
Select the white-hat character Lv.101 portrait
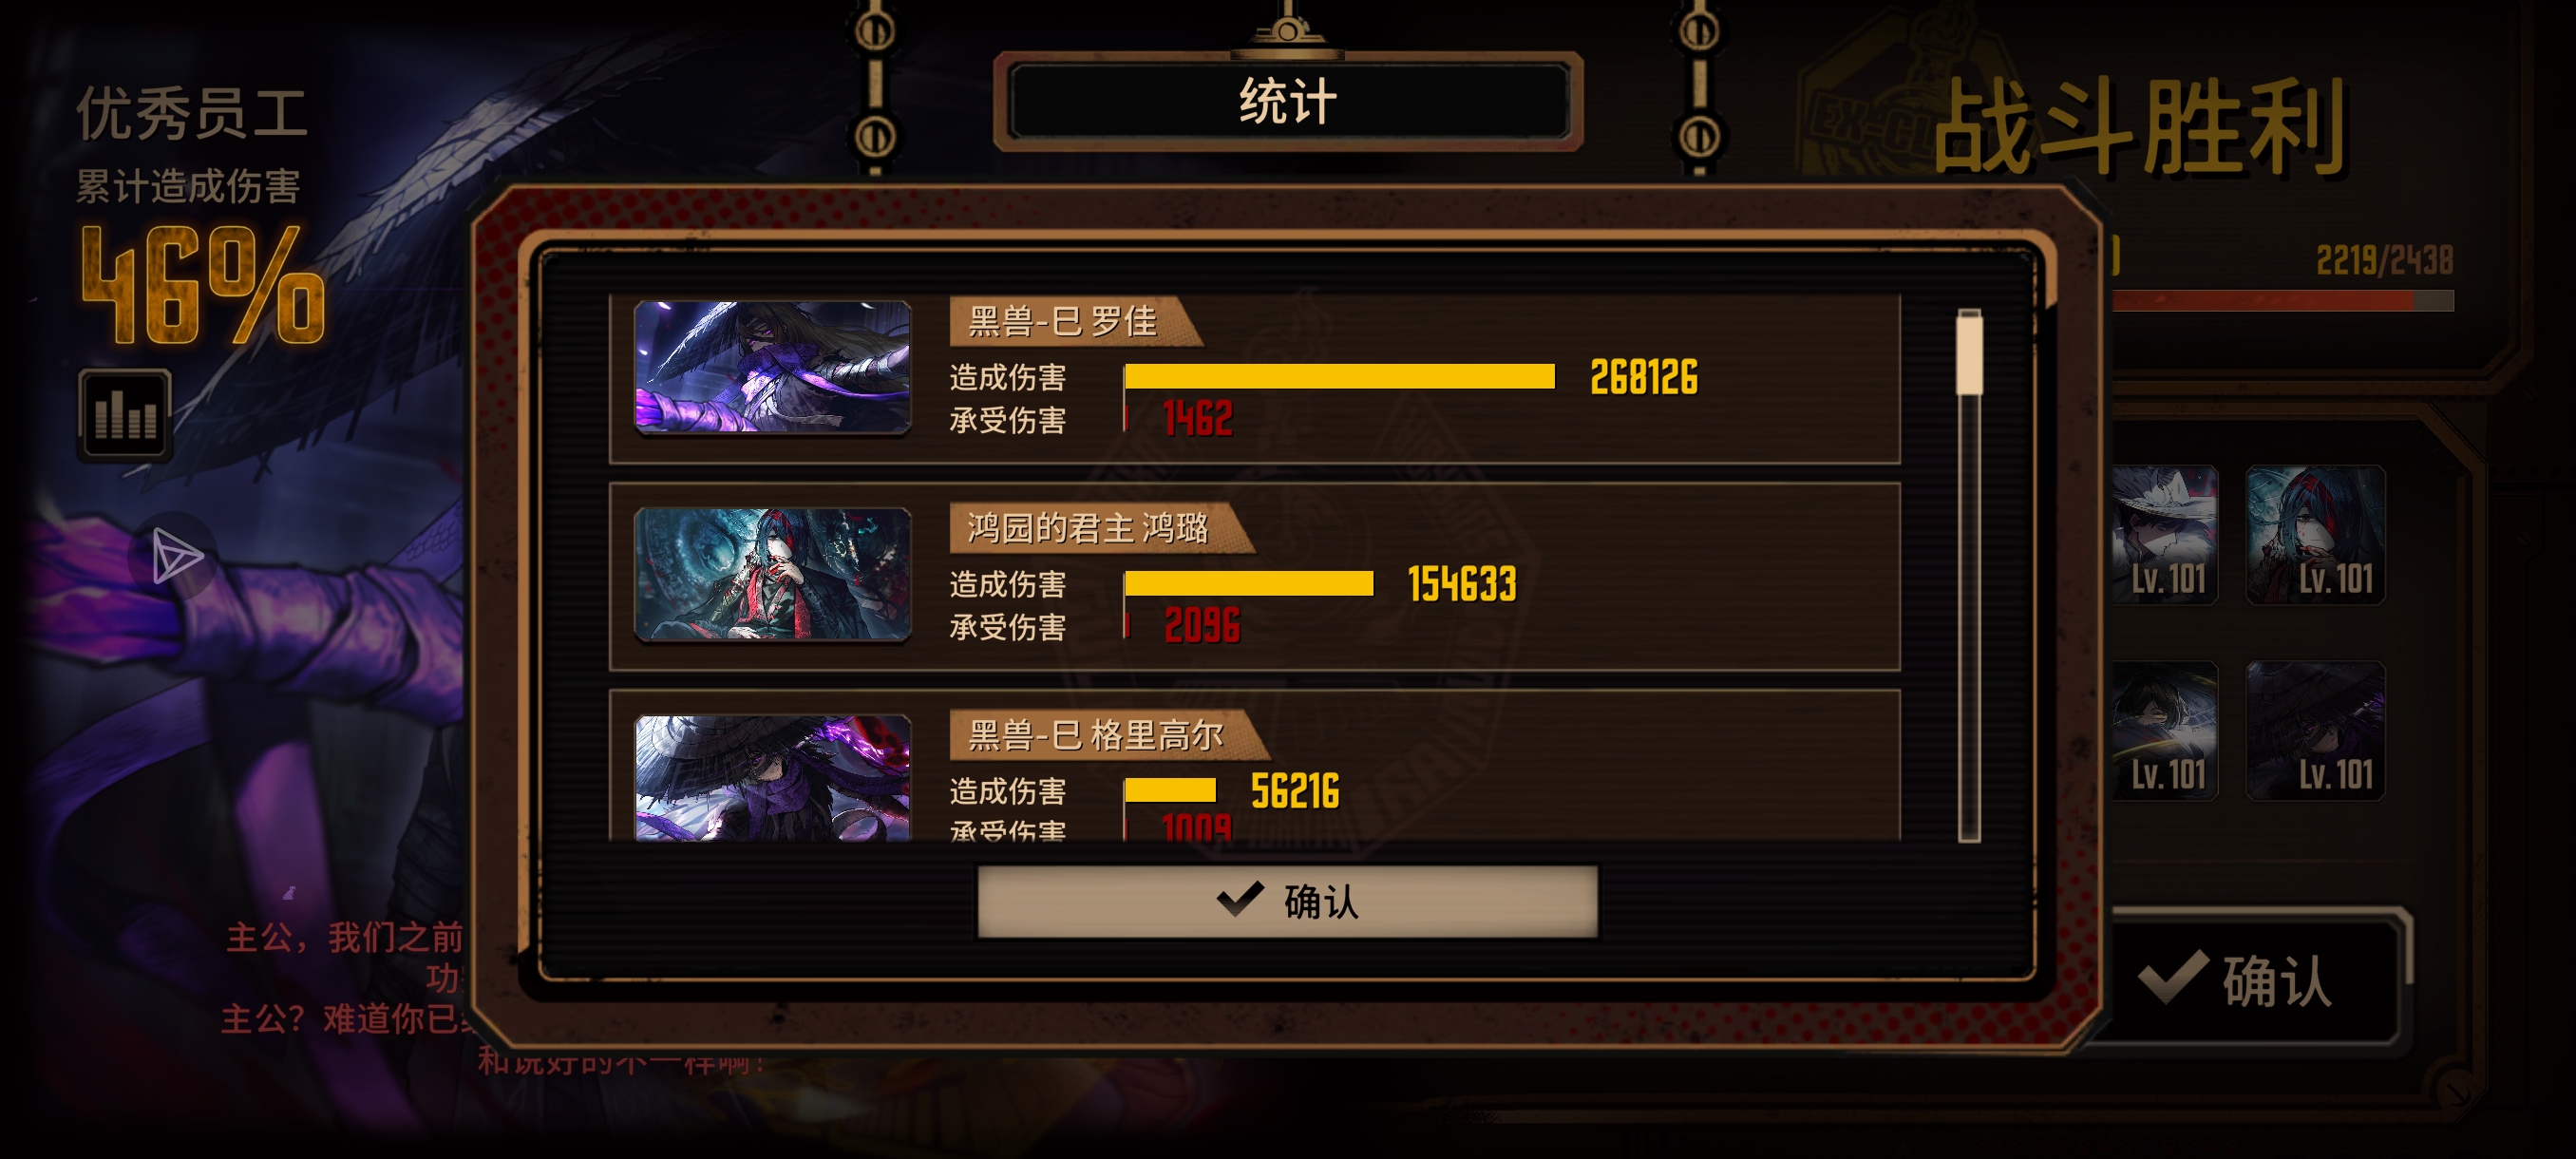2165,534
